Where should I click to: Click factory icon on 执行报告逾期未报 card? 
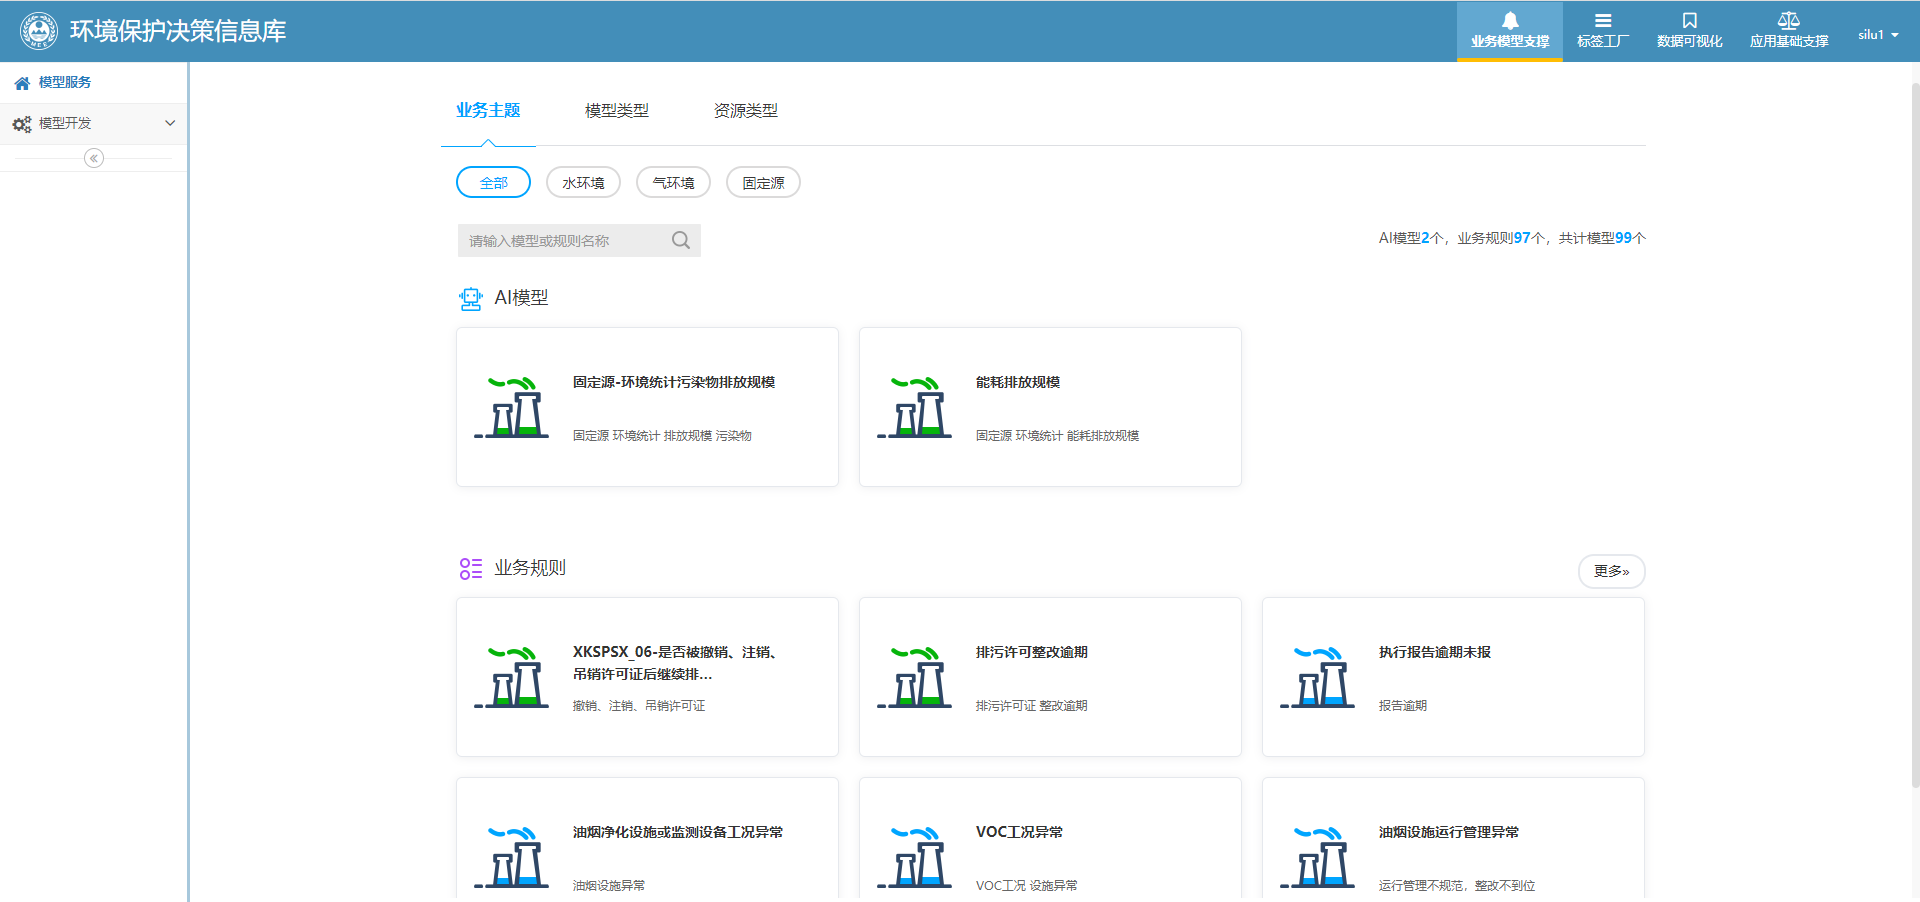point(1318,678)
